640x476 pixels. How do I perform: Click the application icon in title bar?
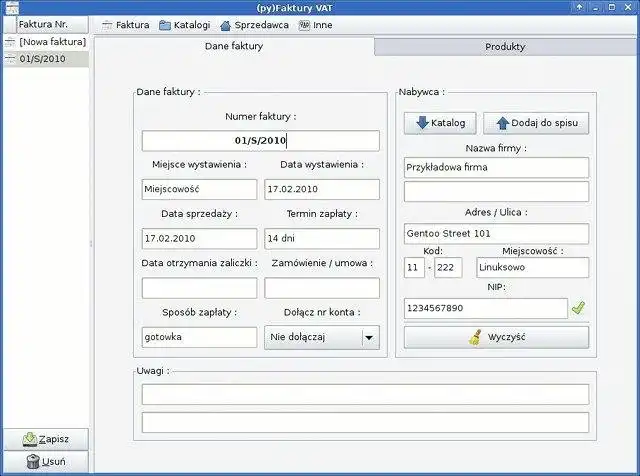[x=11, y=8]
